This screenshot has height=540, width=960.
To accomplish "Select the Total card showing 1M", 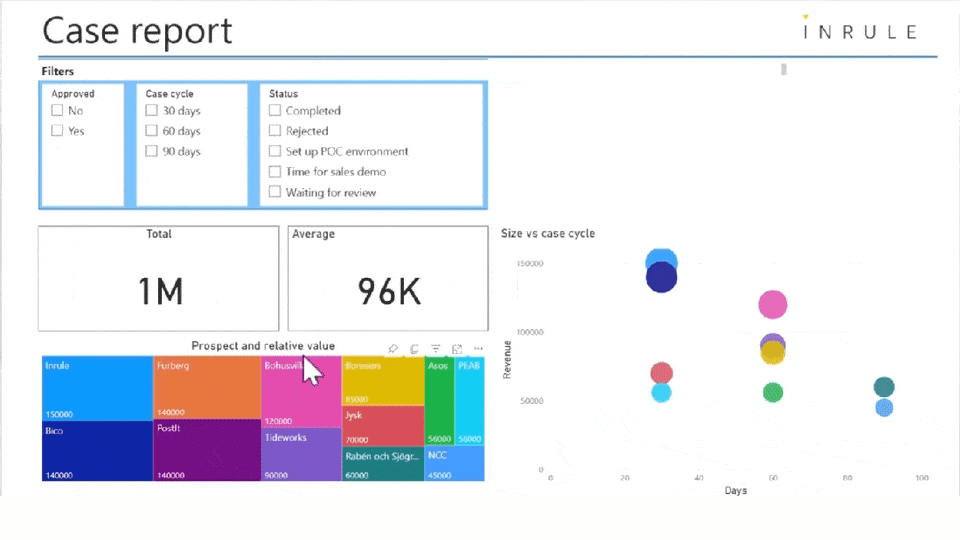I will coord(159,279).
